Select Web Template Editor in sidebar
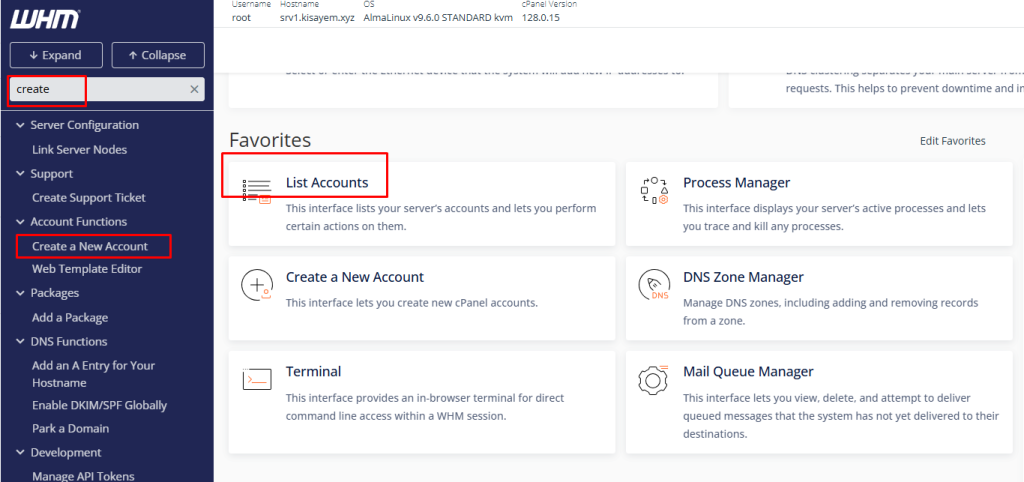 pos(87,269)
